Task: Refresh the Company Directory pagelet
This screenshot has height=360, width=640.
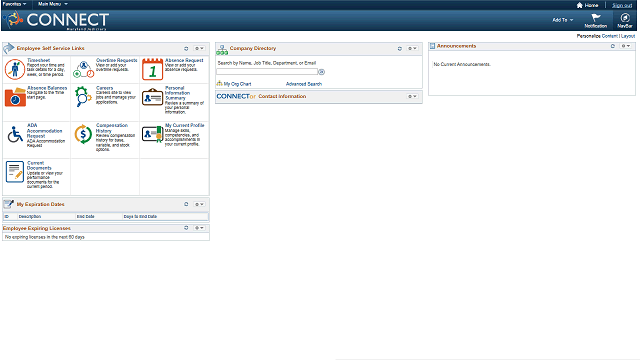Action: [400, 49]
